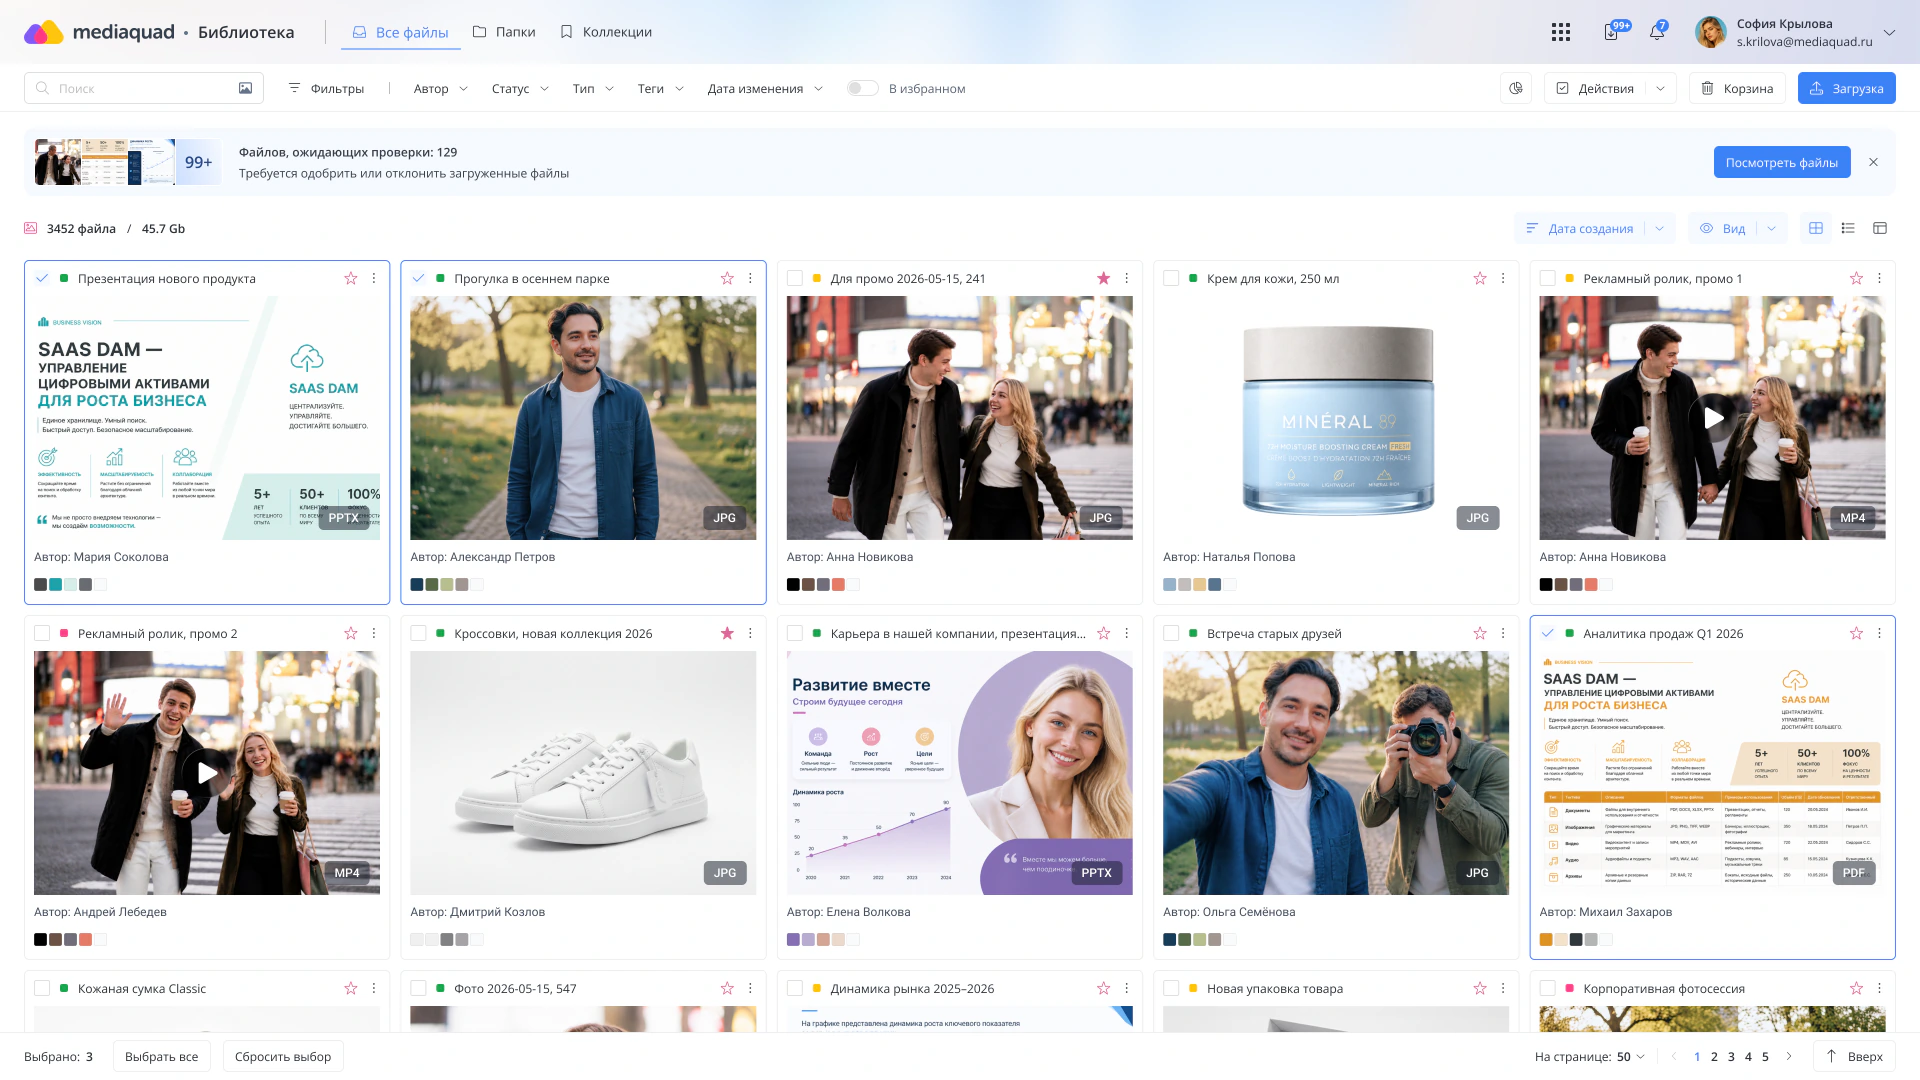
Task: Switch to the Папки tab
Action: click(x=504, y=32)
